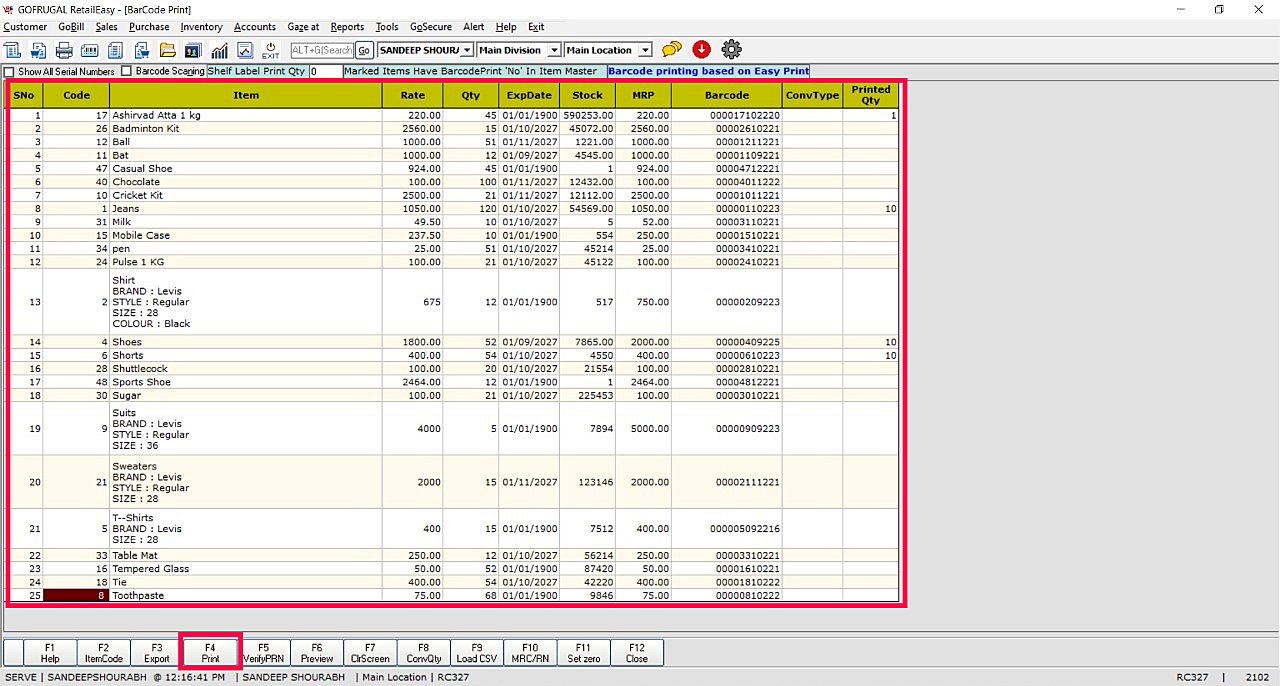Open the settings gear icon
The width and height of the screenshot is (1280, 686).
pos(731,49)
